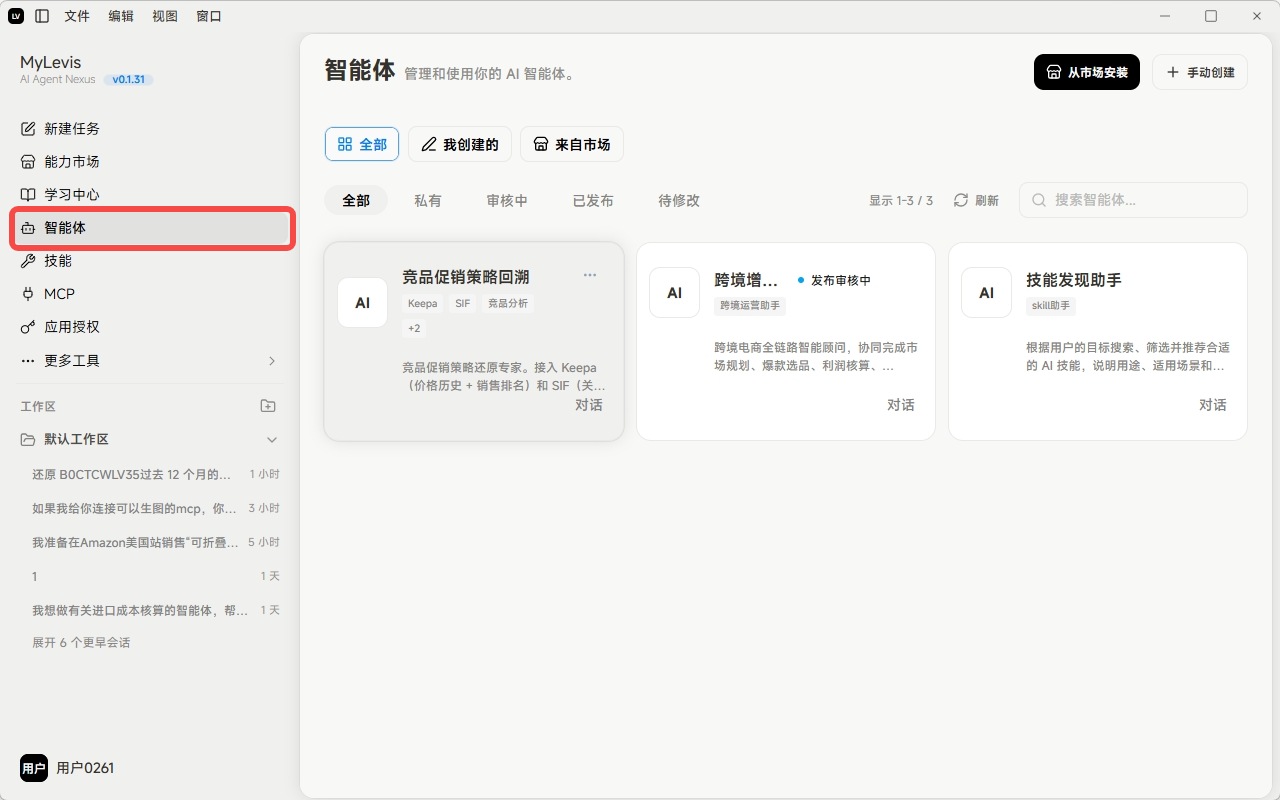Open conversation 还原 B0CTCWLV35过去 12 个月的

[155, 474]
